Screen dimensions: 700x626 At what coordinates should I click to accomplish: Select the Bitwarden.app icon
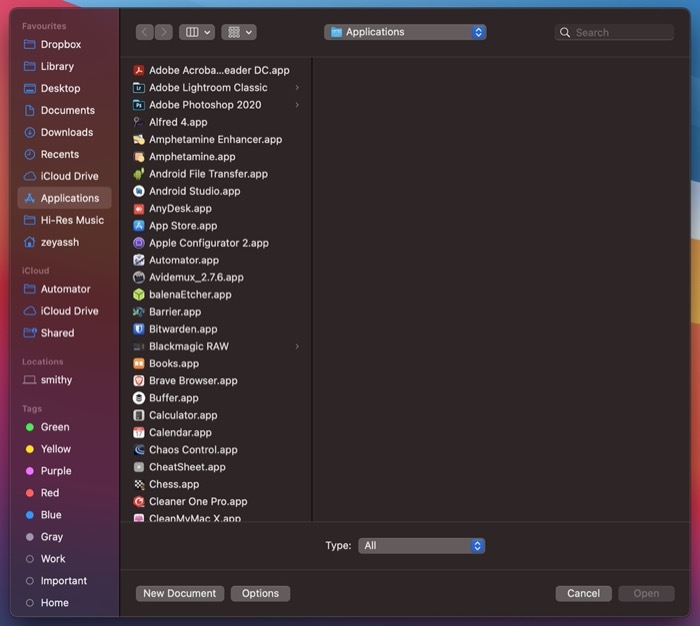click(x=139, y=329)
